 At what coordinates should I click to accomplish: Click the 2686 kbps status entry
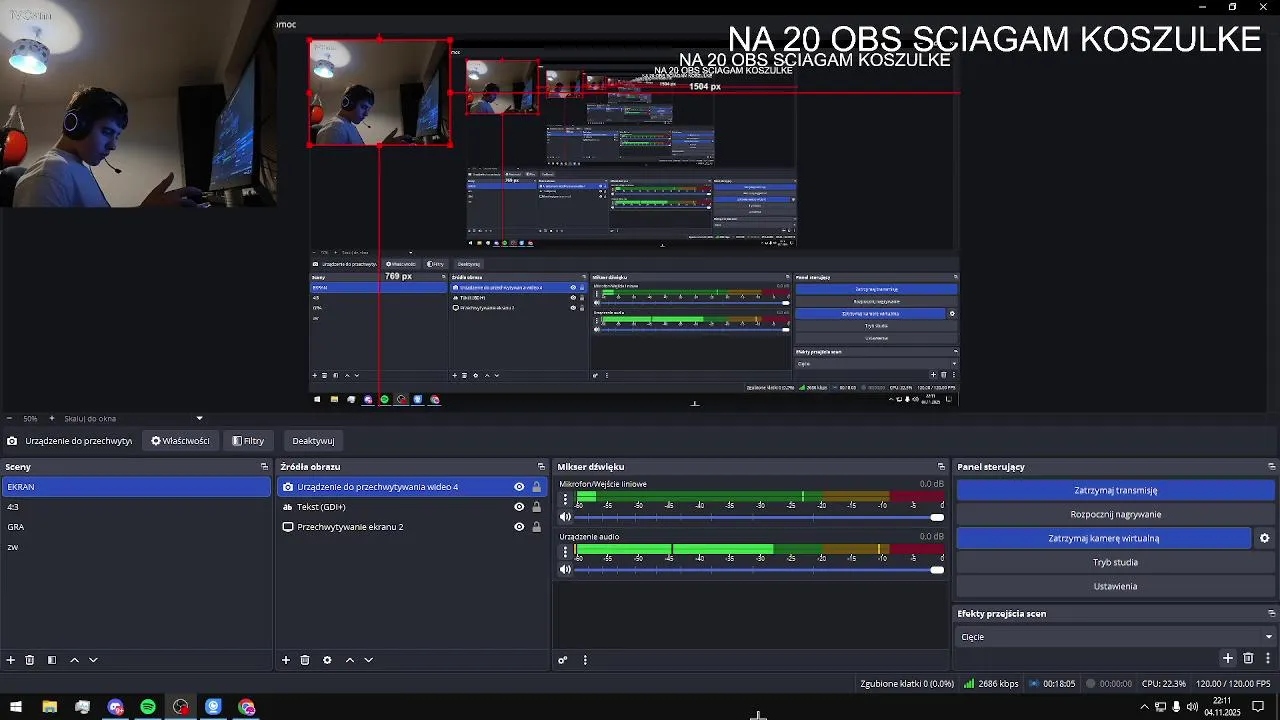(x=991, y=684)
